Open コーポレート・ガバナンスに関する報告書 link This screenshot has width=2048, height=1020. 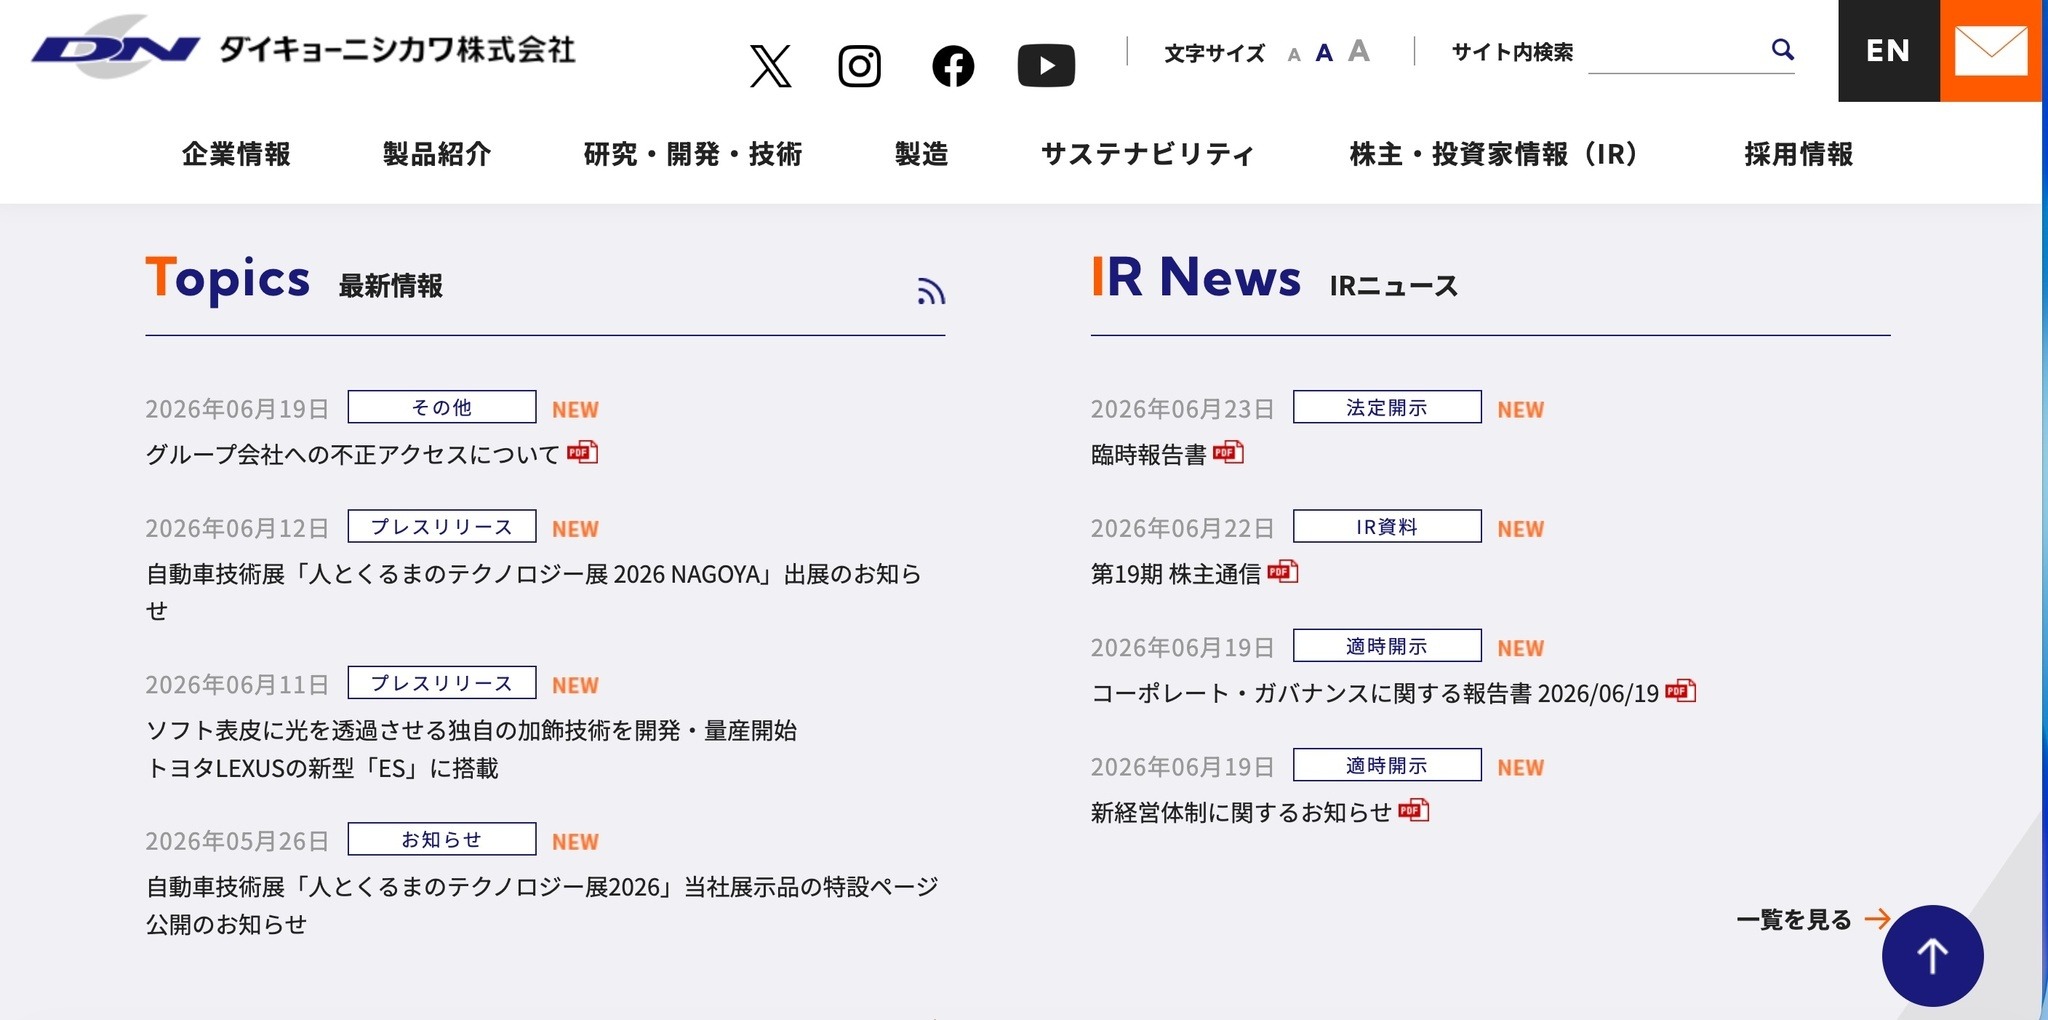coord(1375,692)
